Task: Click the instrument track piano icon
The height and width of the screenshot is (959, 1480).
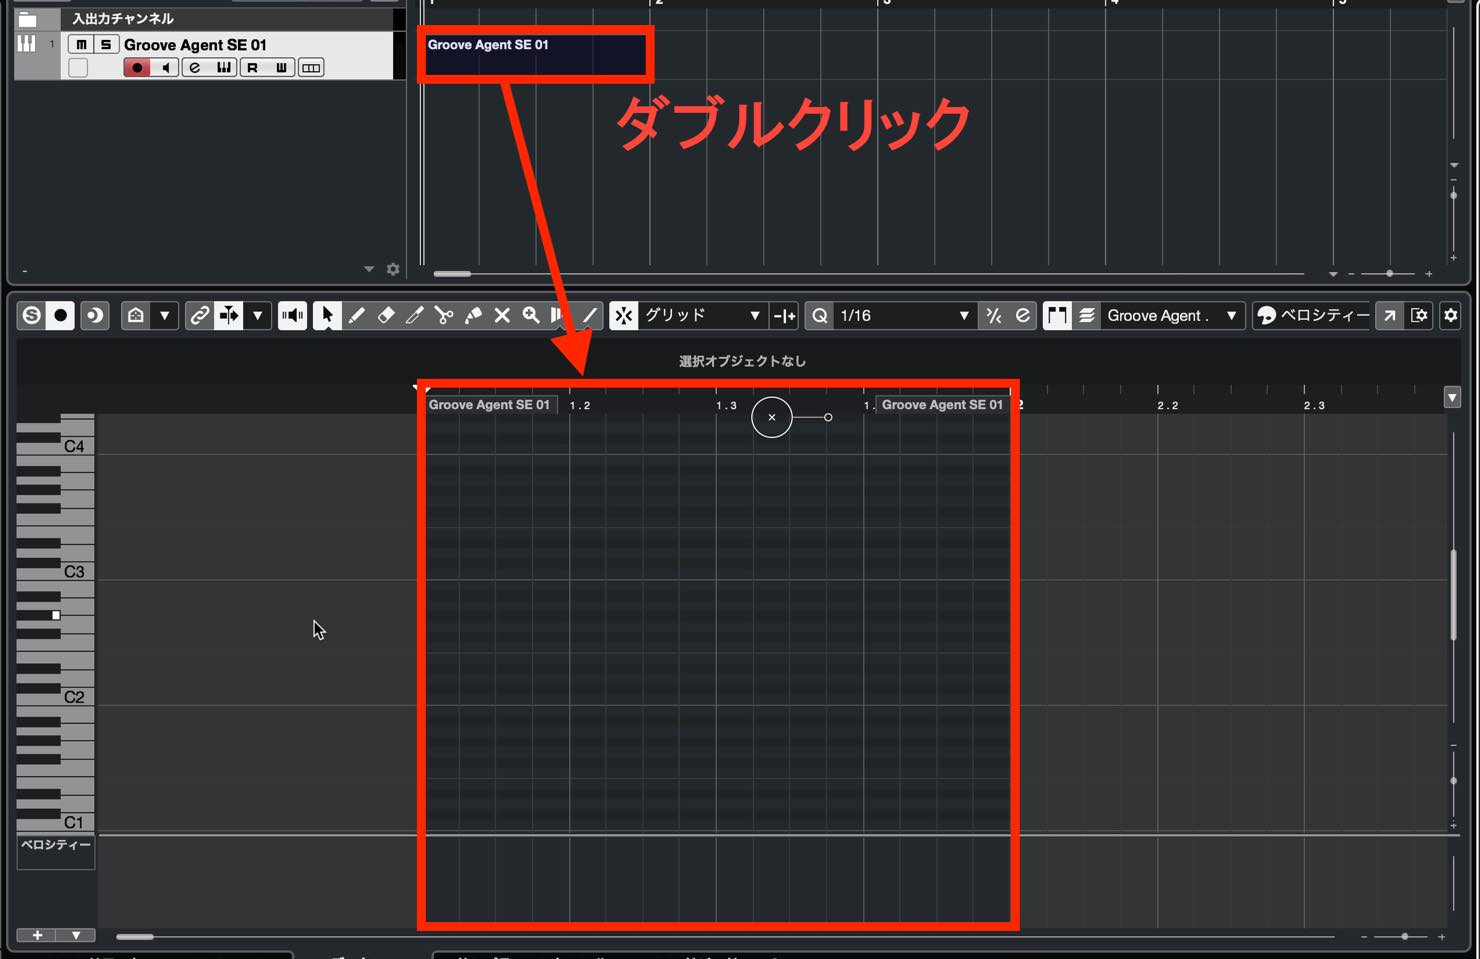Action: pos(27,43)
